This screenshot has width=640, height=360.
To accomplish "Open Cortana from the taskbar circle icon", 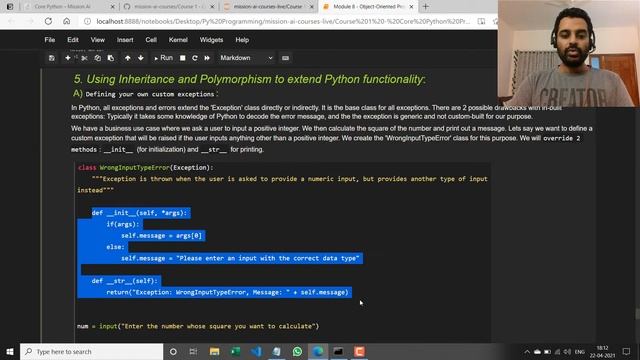I will [173, 351].
